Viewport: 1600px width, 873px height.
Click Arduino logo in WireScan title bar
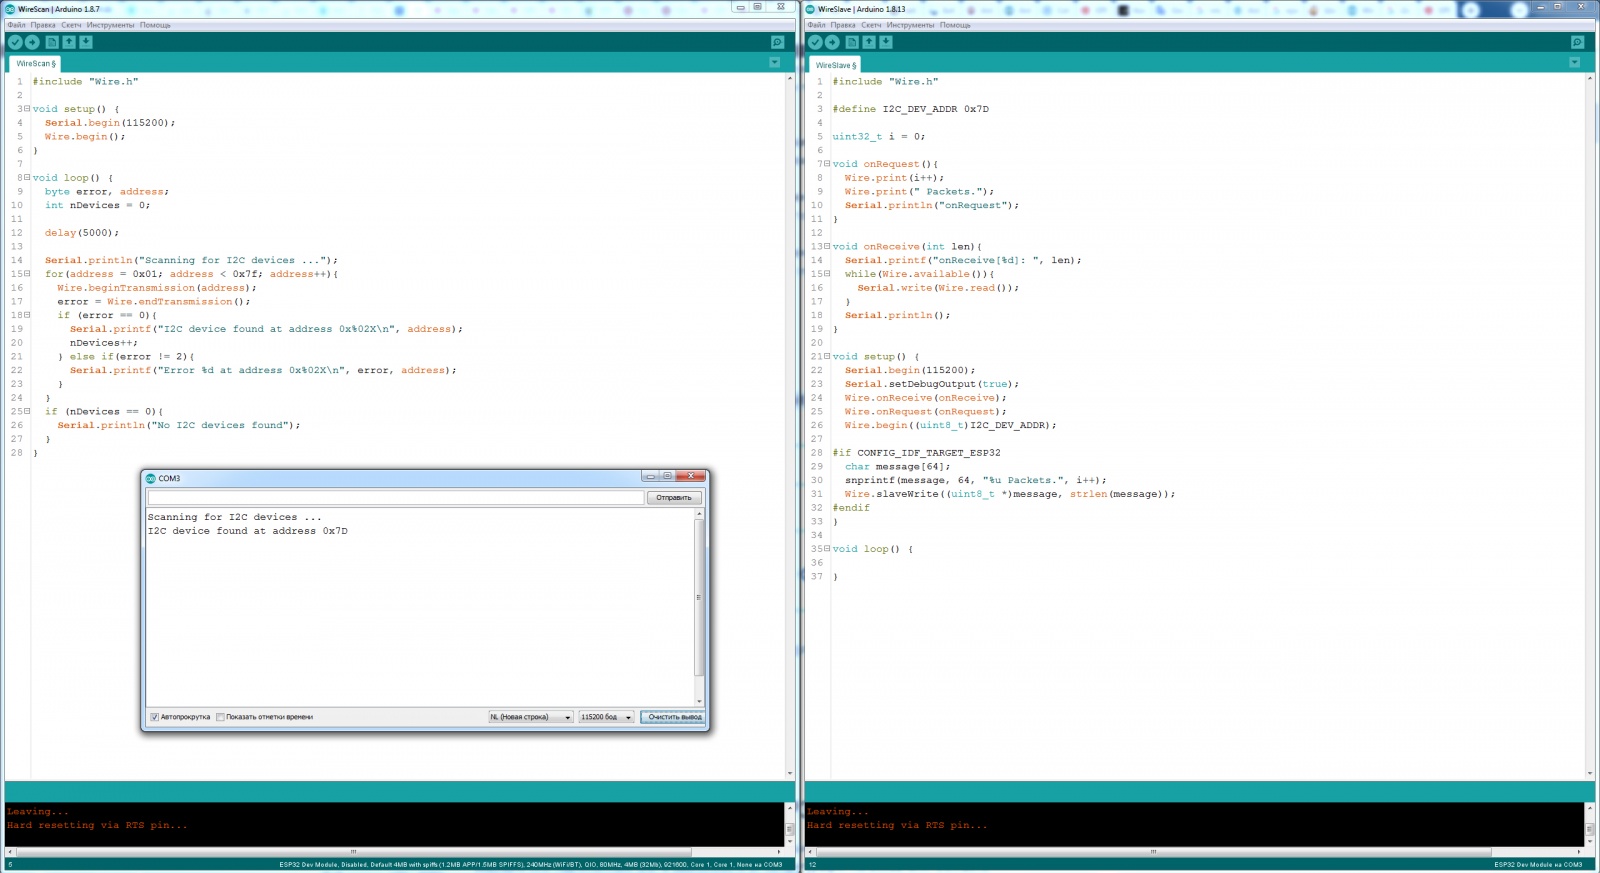10,9
